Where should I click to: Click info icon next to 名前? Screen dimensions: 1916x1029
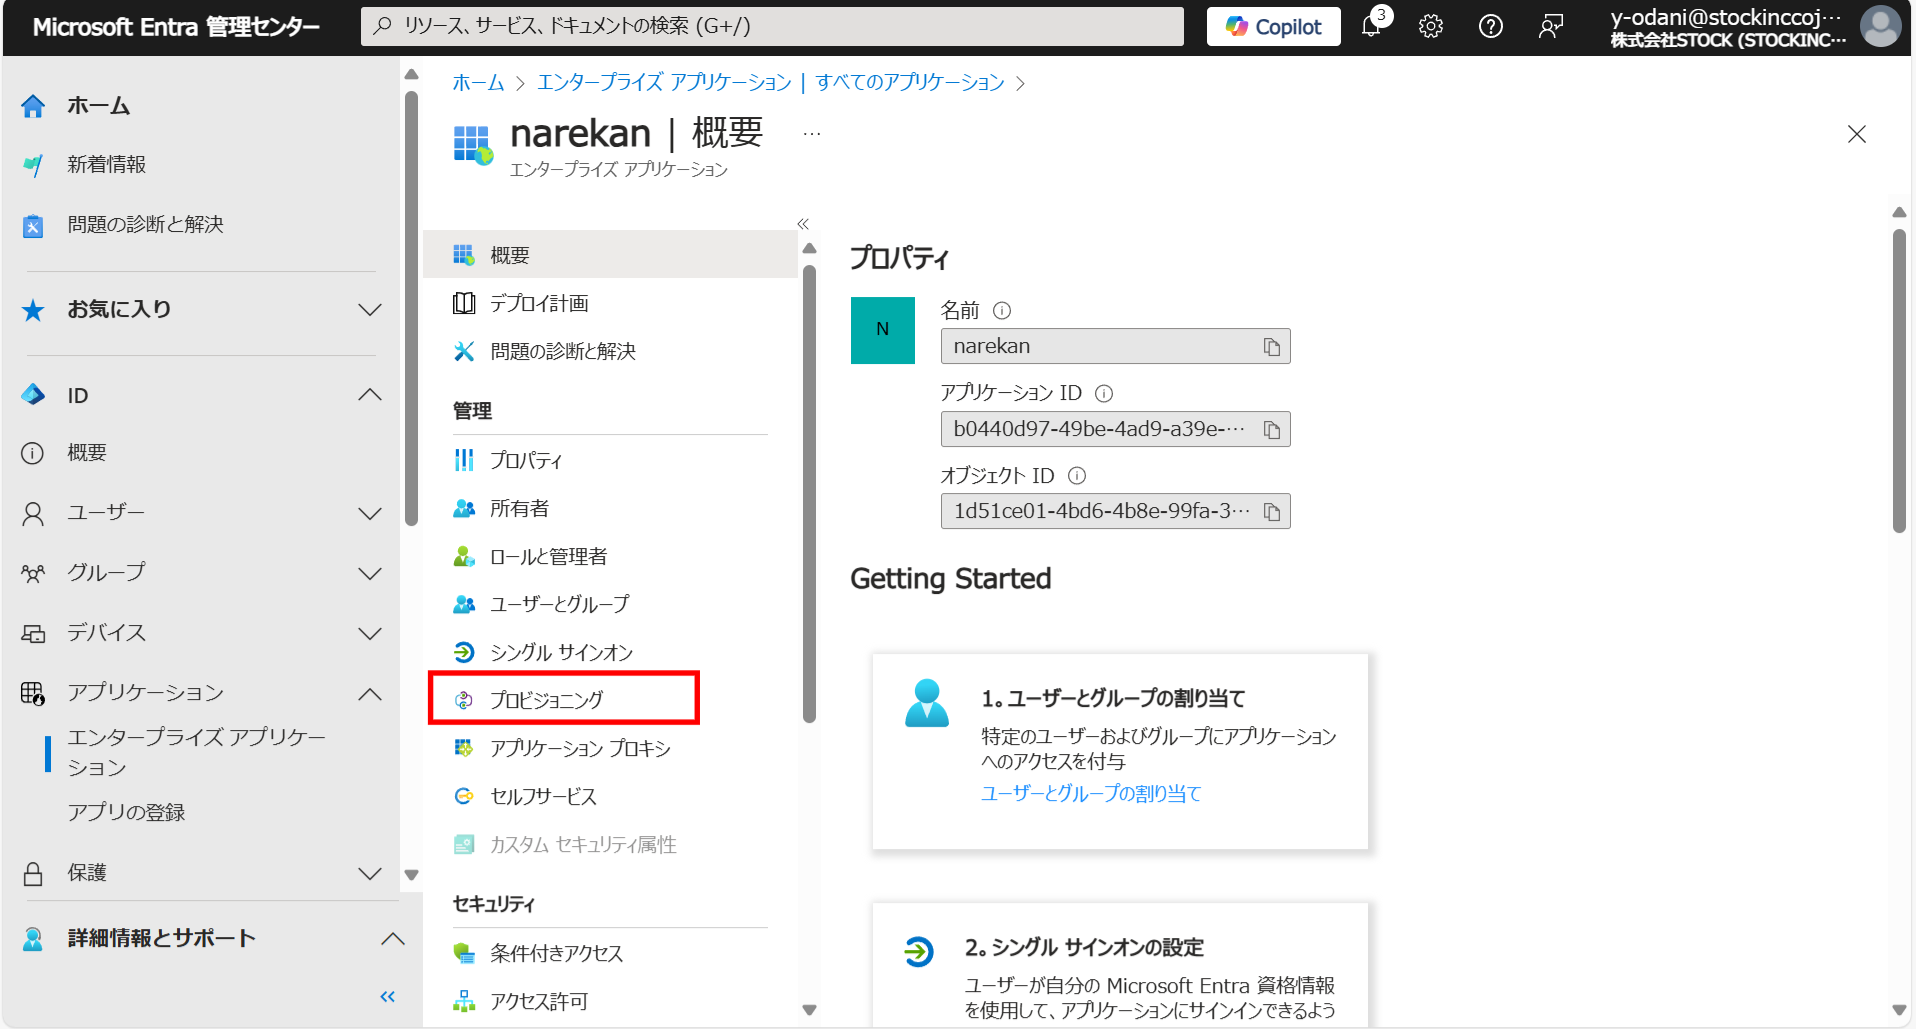pyautogui.click(x=1002, y=311)
